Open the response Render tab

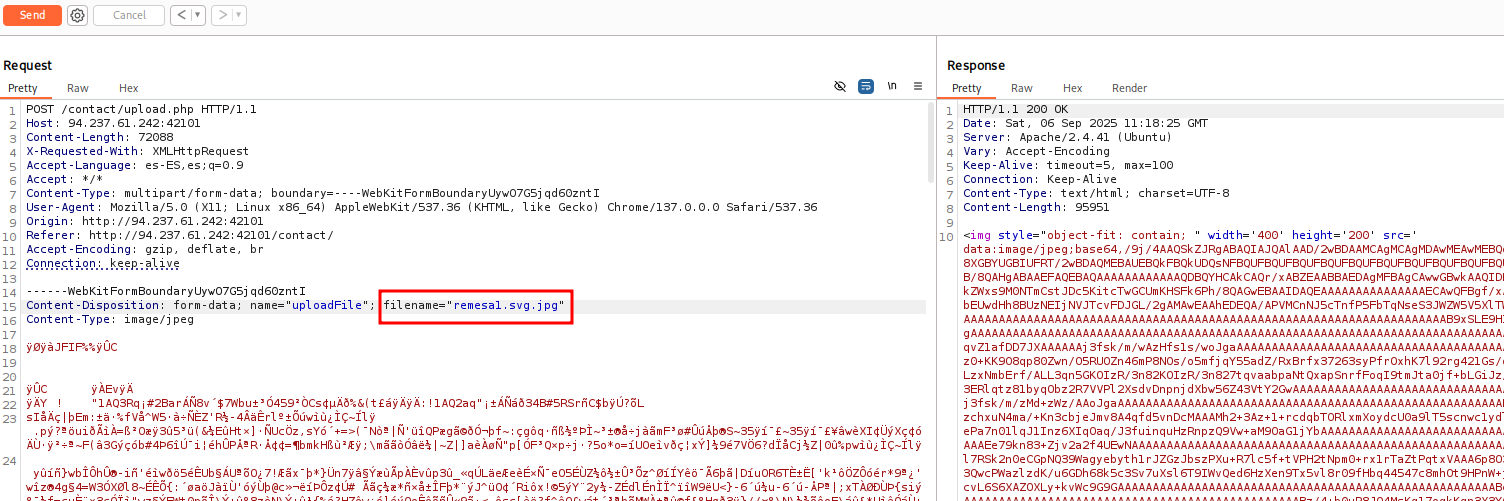(x=1129, y=88)
